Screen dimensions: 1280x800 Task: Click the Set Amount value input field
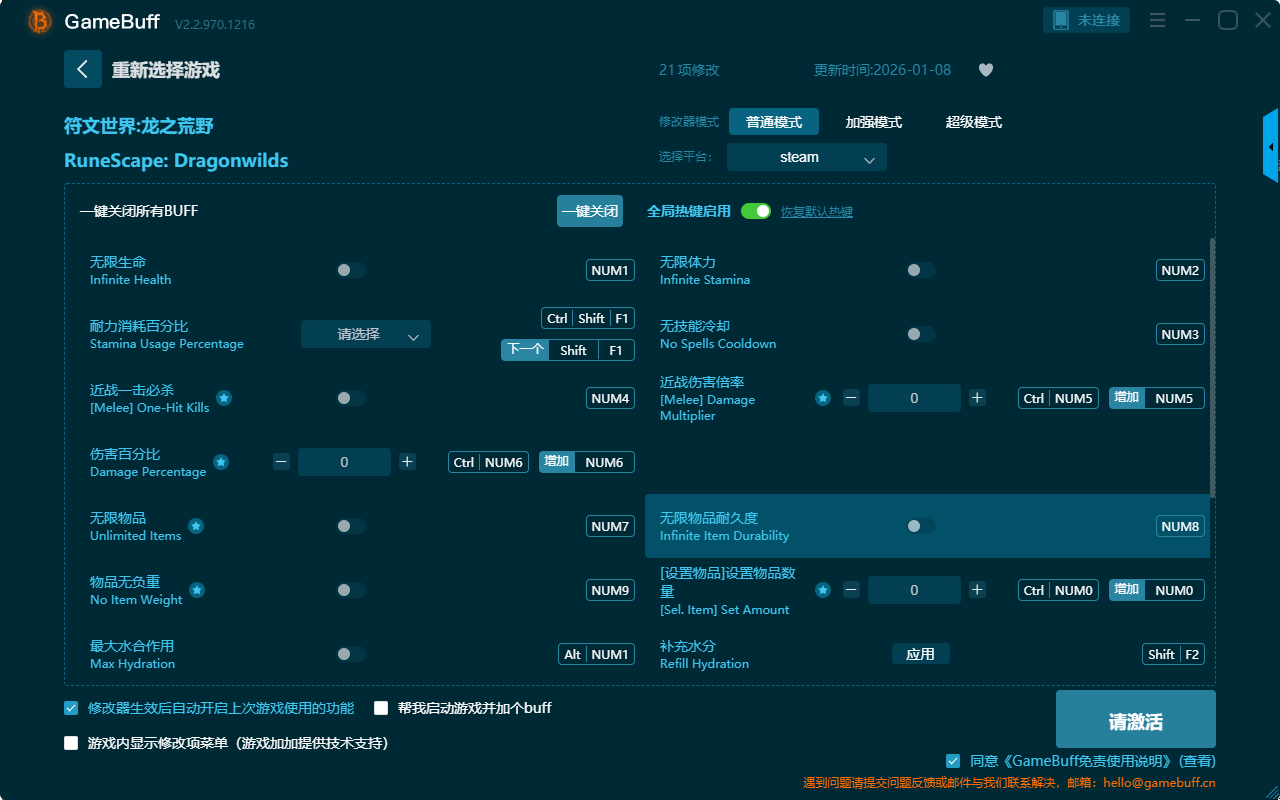pyautogui.click(x=913, y=590)
